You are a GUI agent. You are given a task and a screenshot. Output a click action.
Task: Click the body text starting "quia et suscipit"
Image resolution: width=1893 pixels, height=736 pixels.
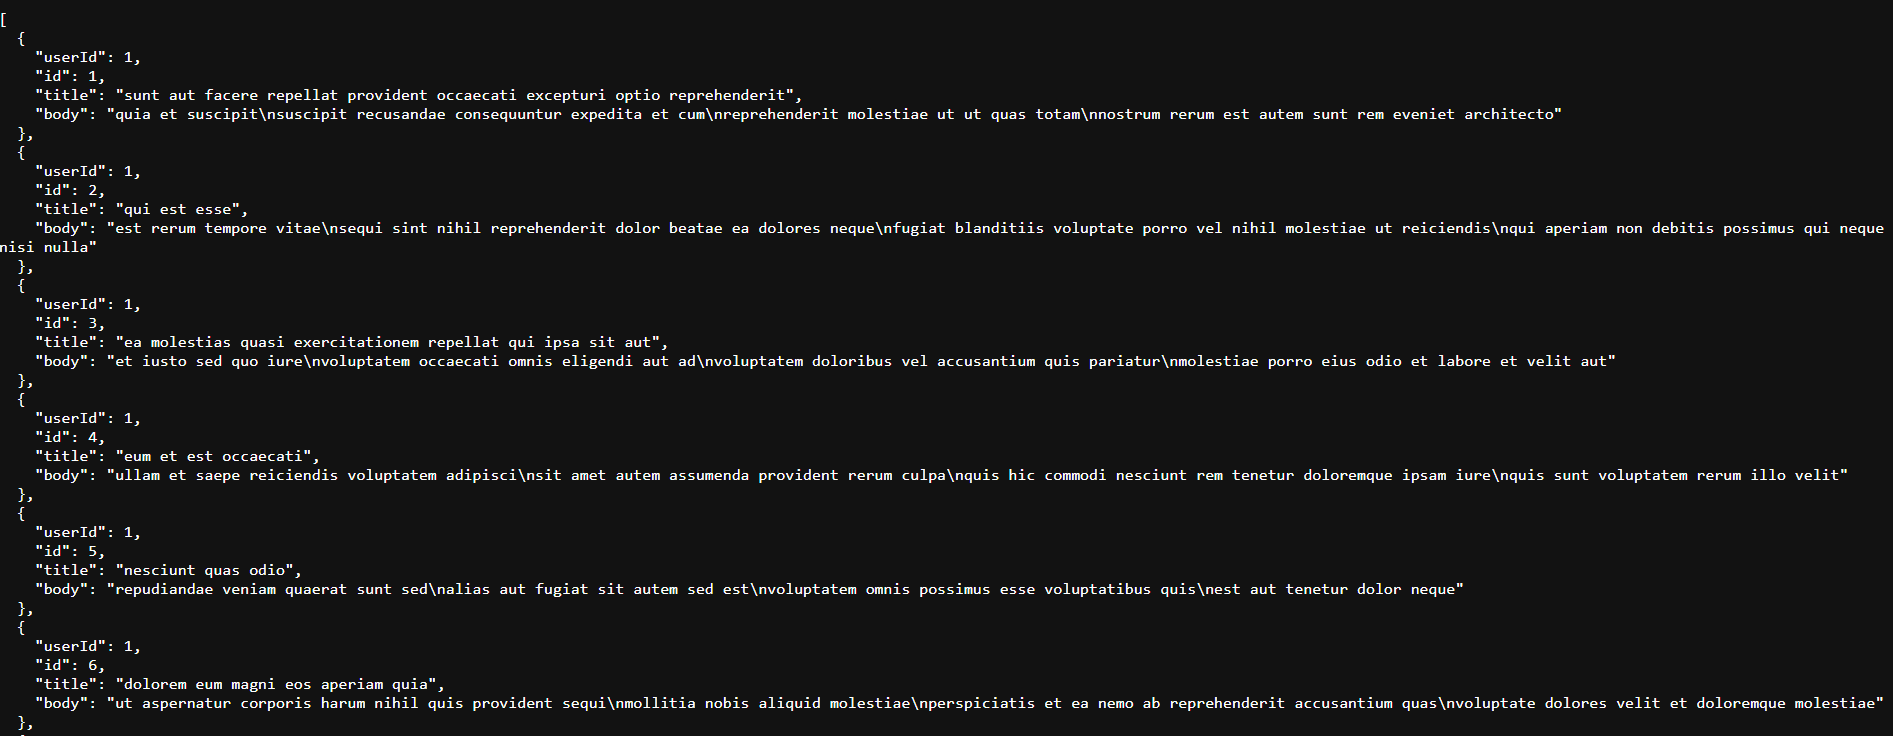click(834, 115)
